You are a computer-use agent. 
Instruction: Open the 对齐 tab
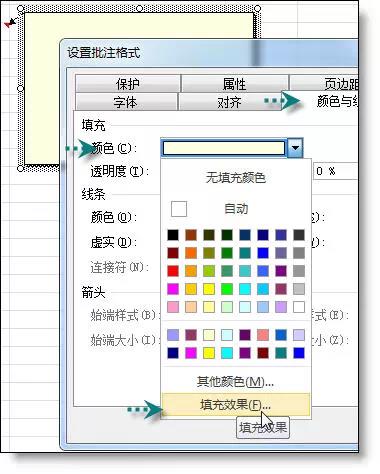pyautogui.click(x=229, y=102)
